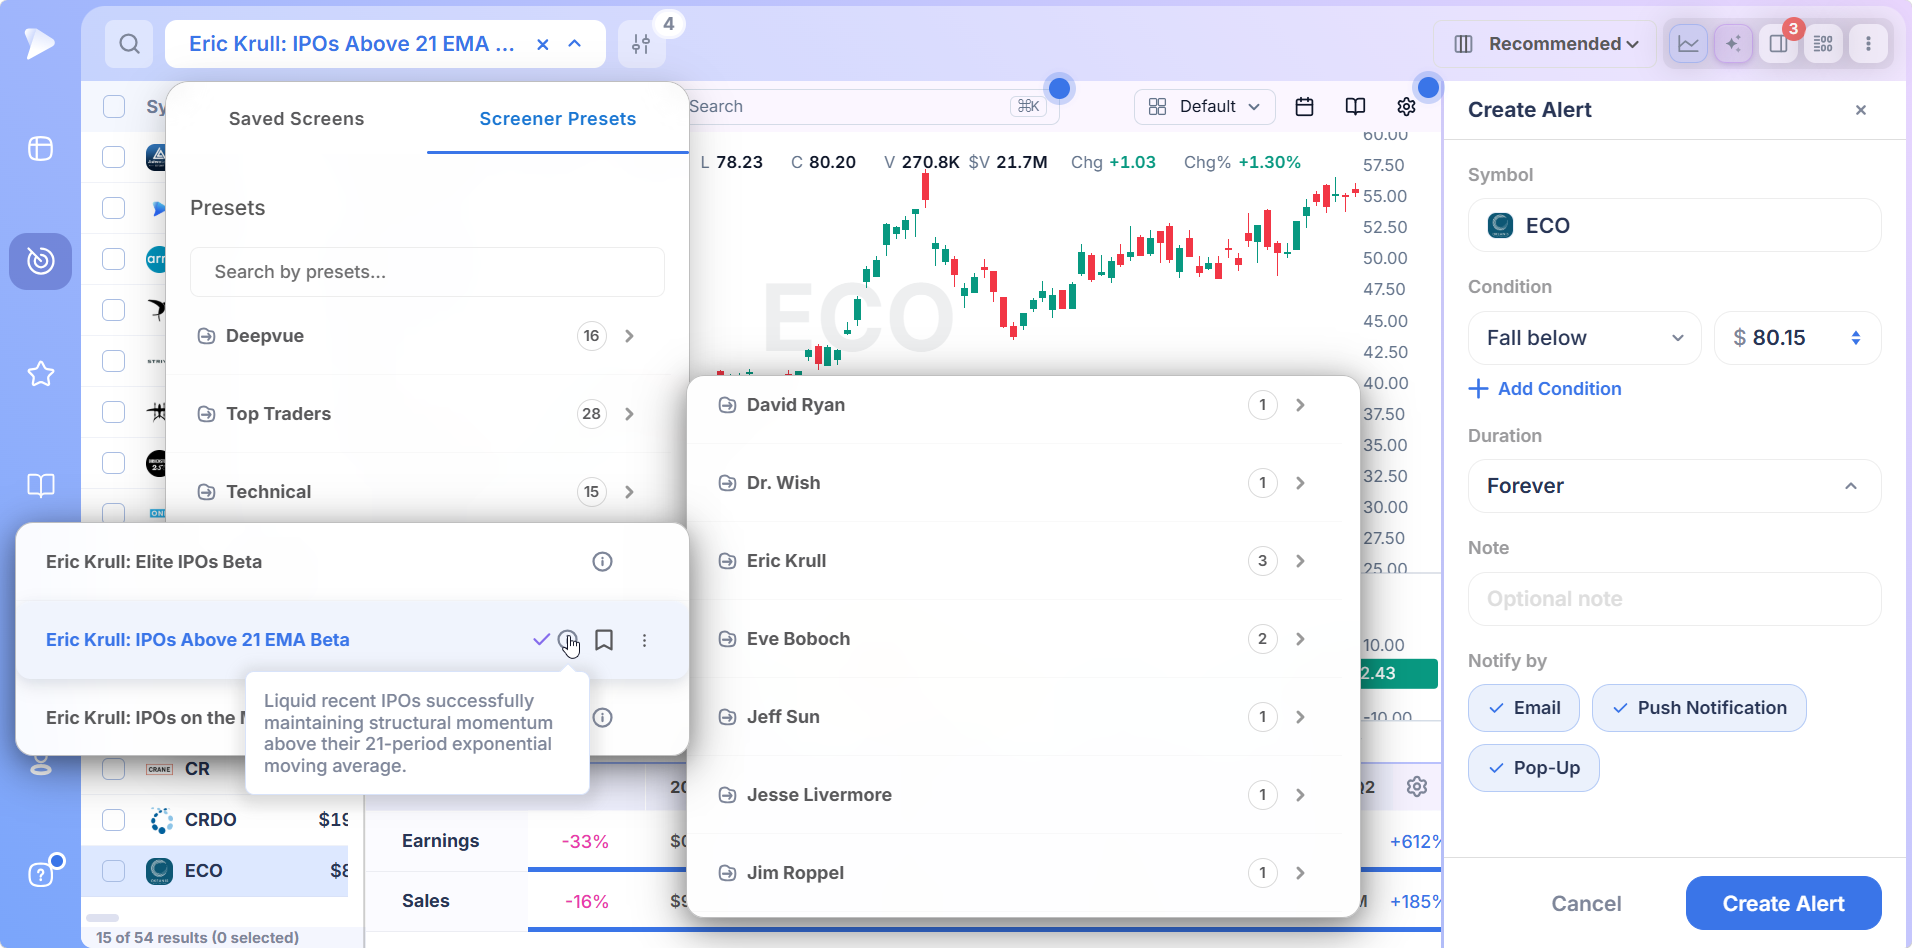This screenshot has height=948, width=1912.
Task: Toggle the select-all checkbox in table header
Action: 114,106
